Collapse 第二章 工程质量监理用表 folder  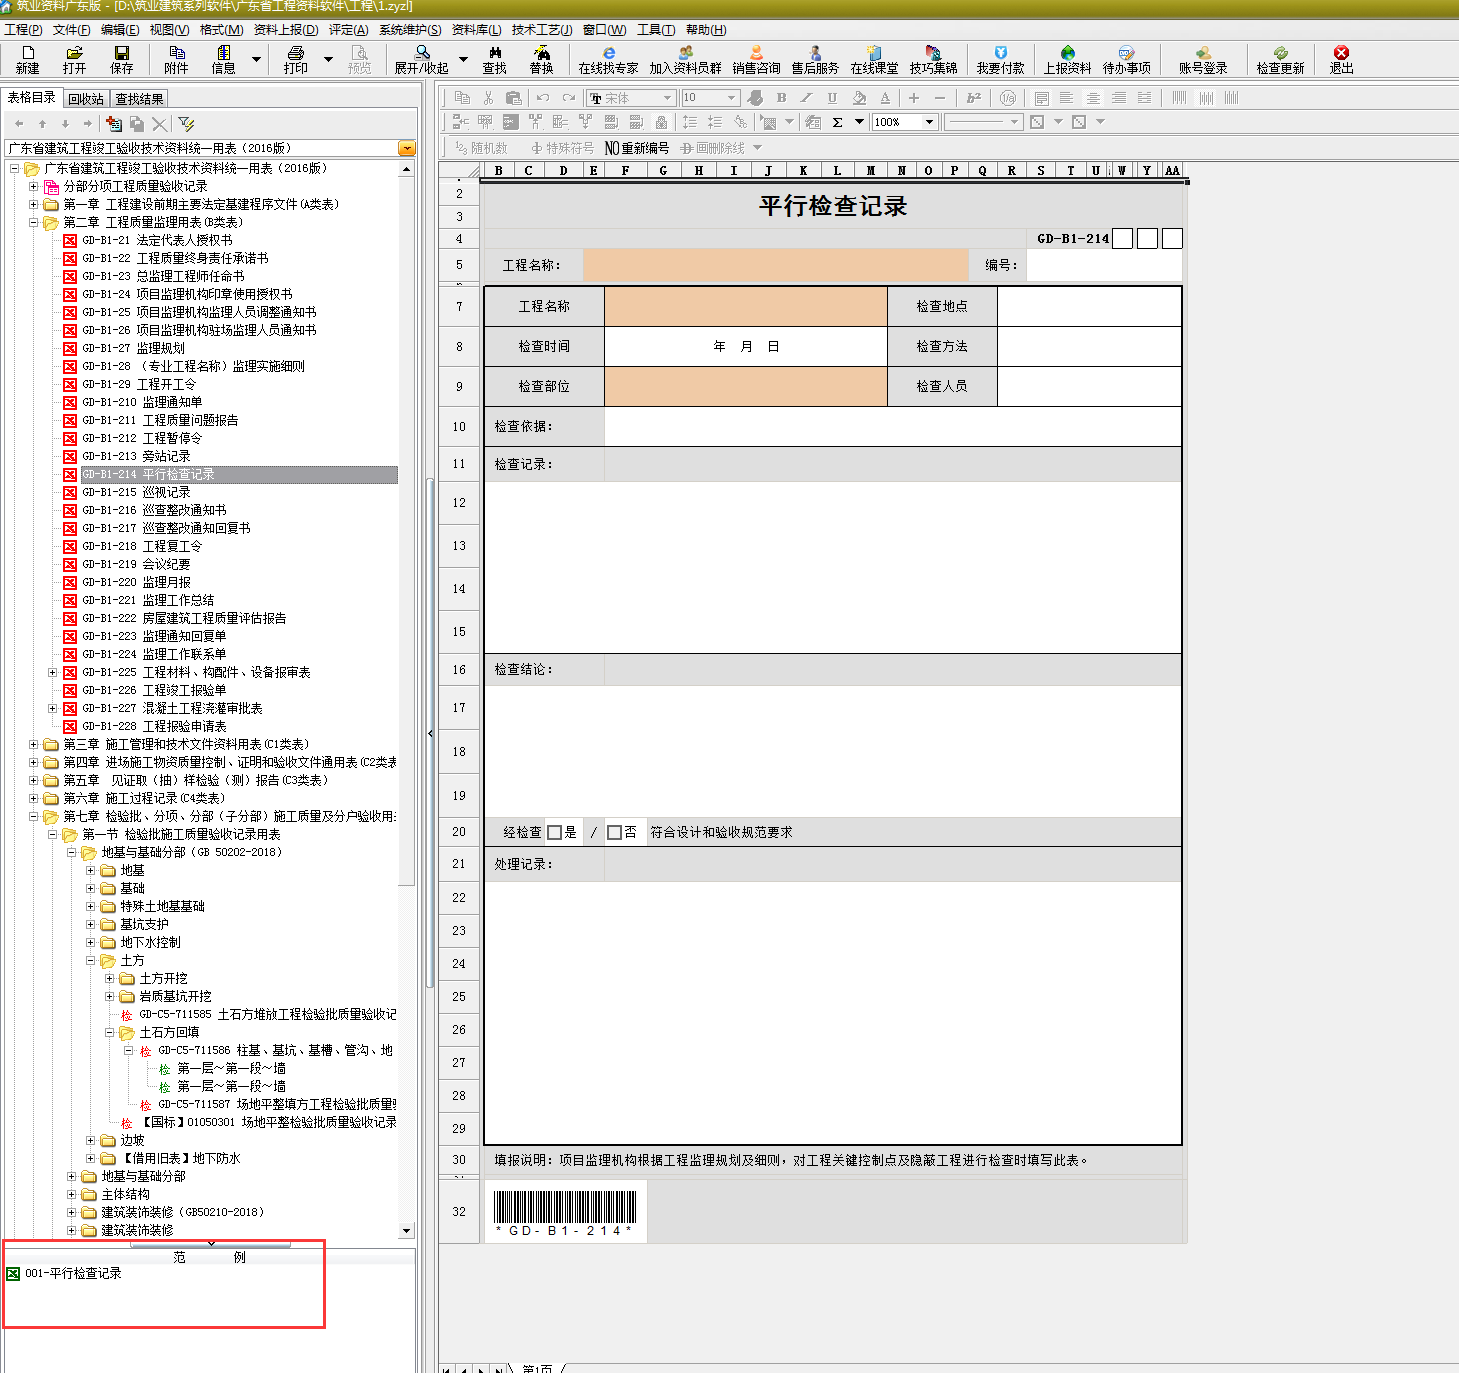33,222
